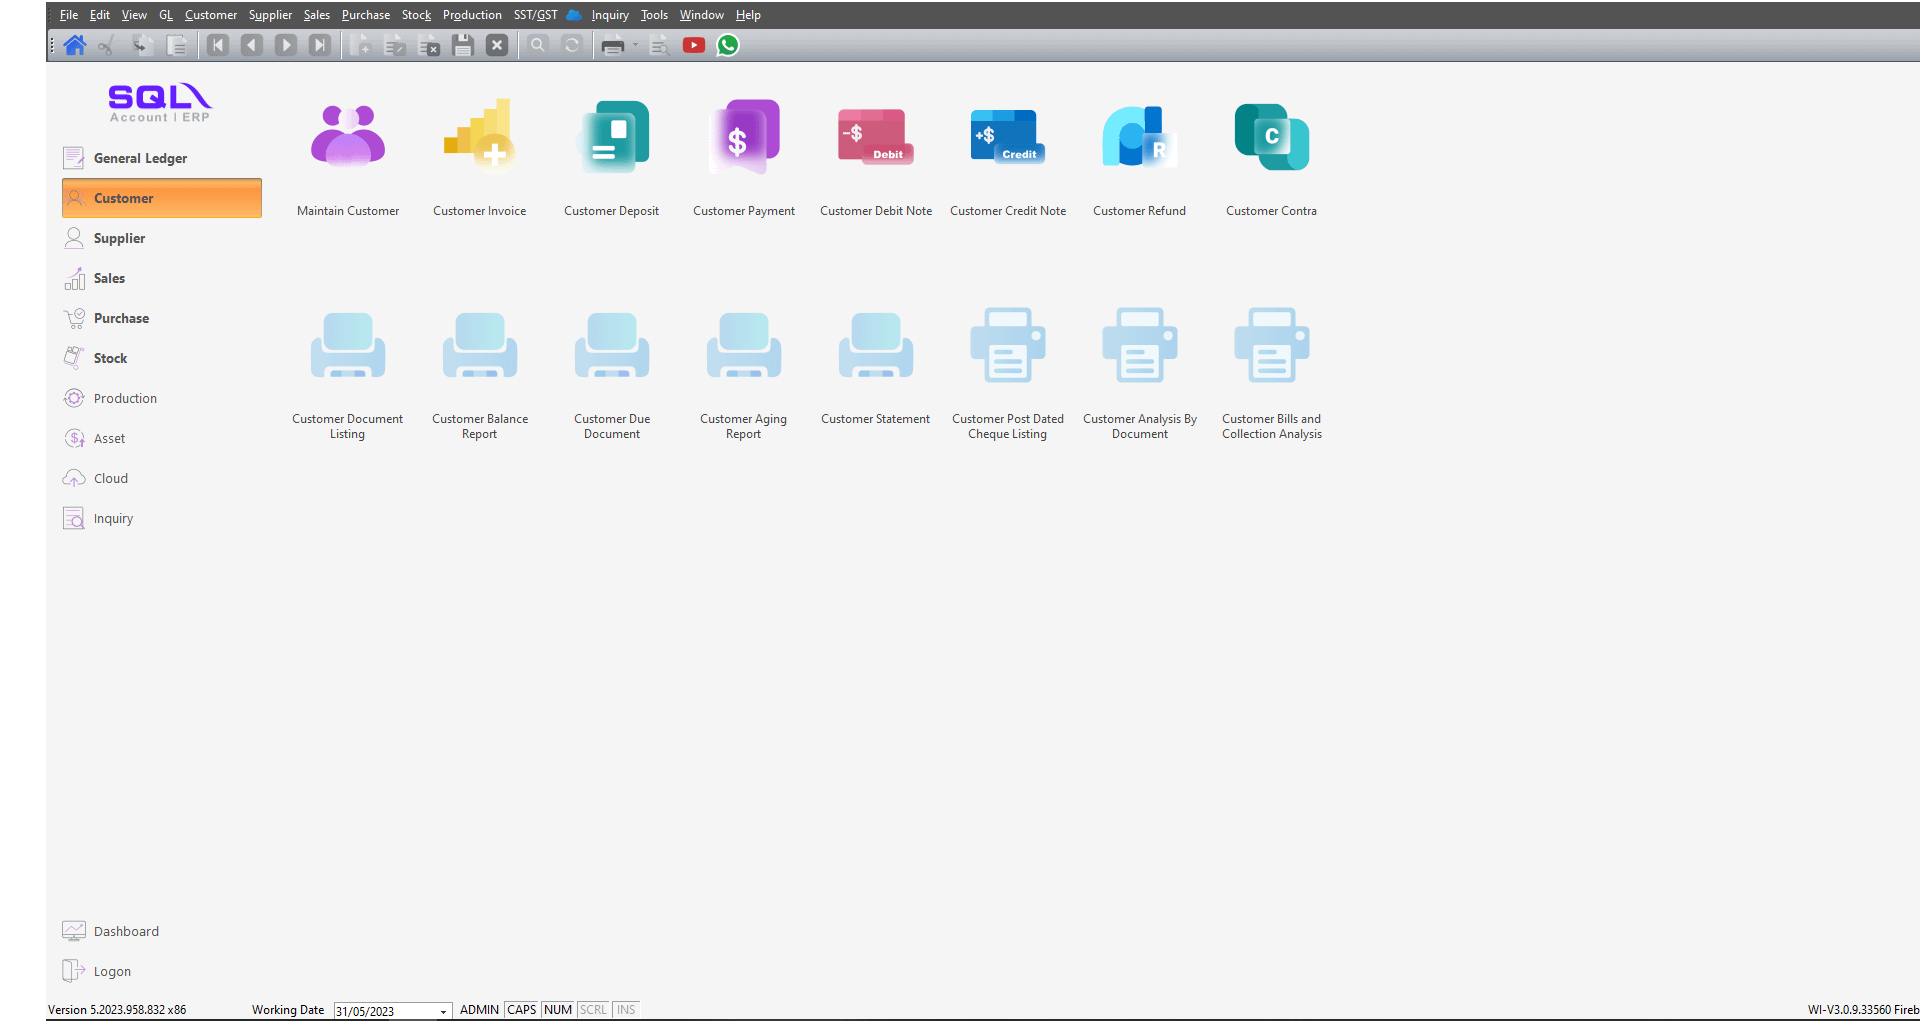Viewport: 1920px width, 1021px height.
Task: Open Customer Credit Note
Action: 1007,138
